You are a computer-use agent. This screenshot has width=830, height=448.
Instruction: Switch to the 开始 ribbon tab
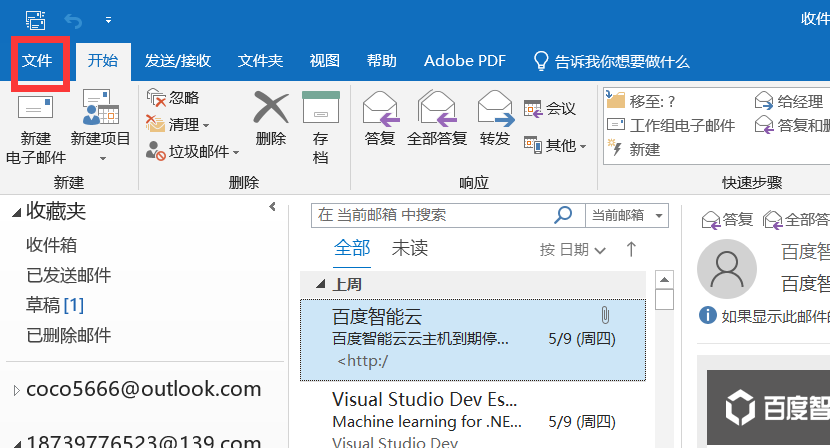pyautogui.click(x=103, y=61)
